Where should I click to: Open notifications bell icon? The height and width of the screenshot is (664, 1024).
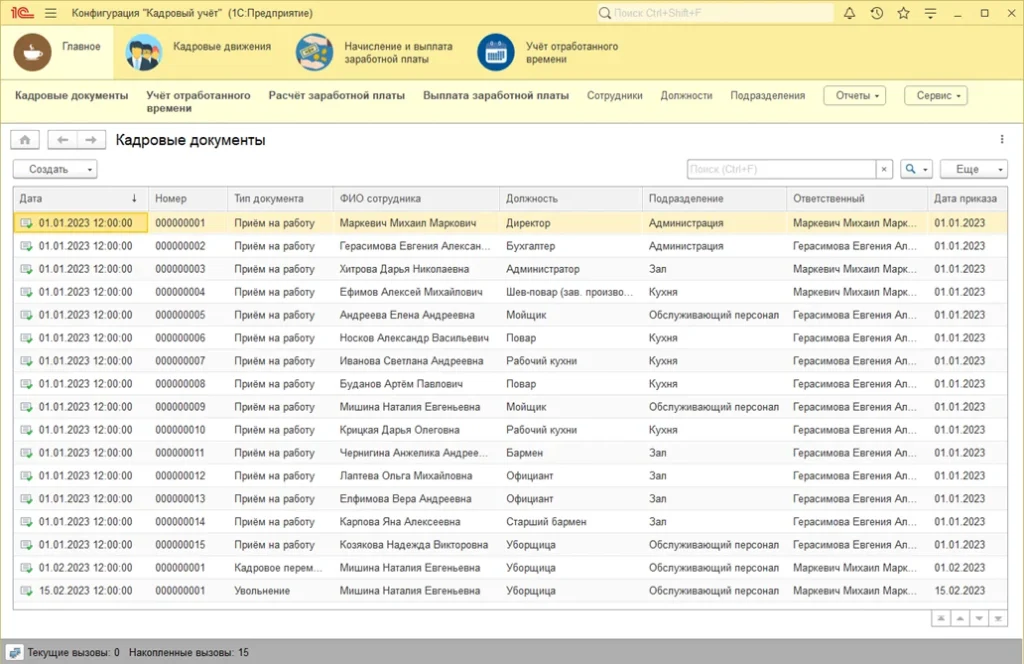pyautogui.click(x=849, y=13)
